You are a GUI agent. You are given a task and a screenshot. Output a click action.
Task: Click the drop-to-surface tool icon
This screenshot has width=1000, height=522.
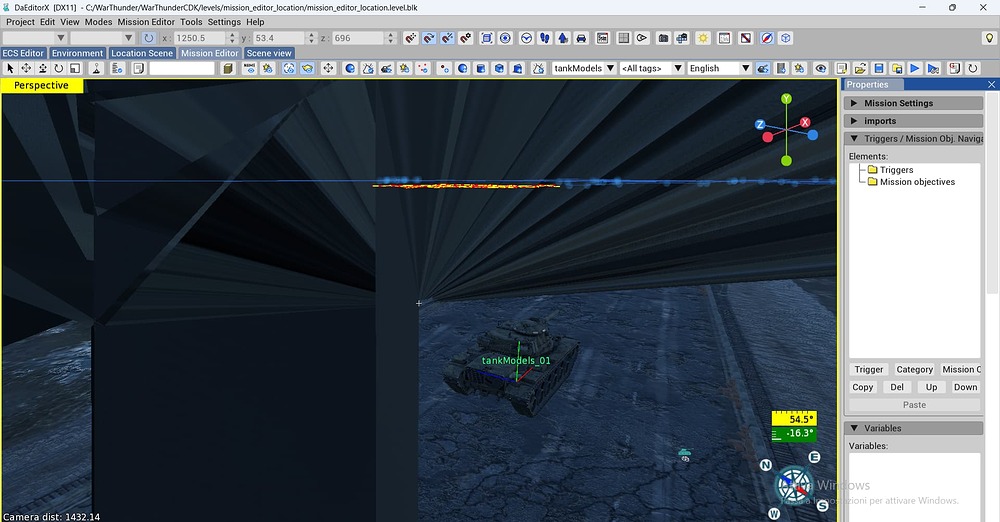(x=96, y=68)
